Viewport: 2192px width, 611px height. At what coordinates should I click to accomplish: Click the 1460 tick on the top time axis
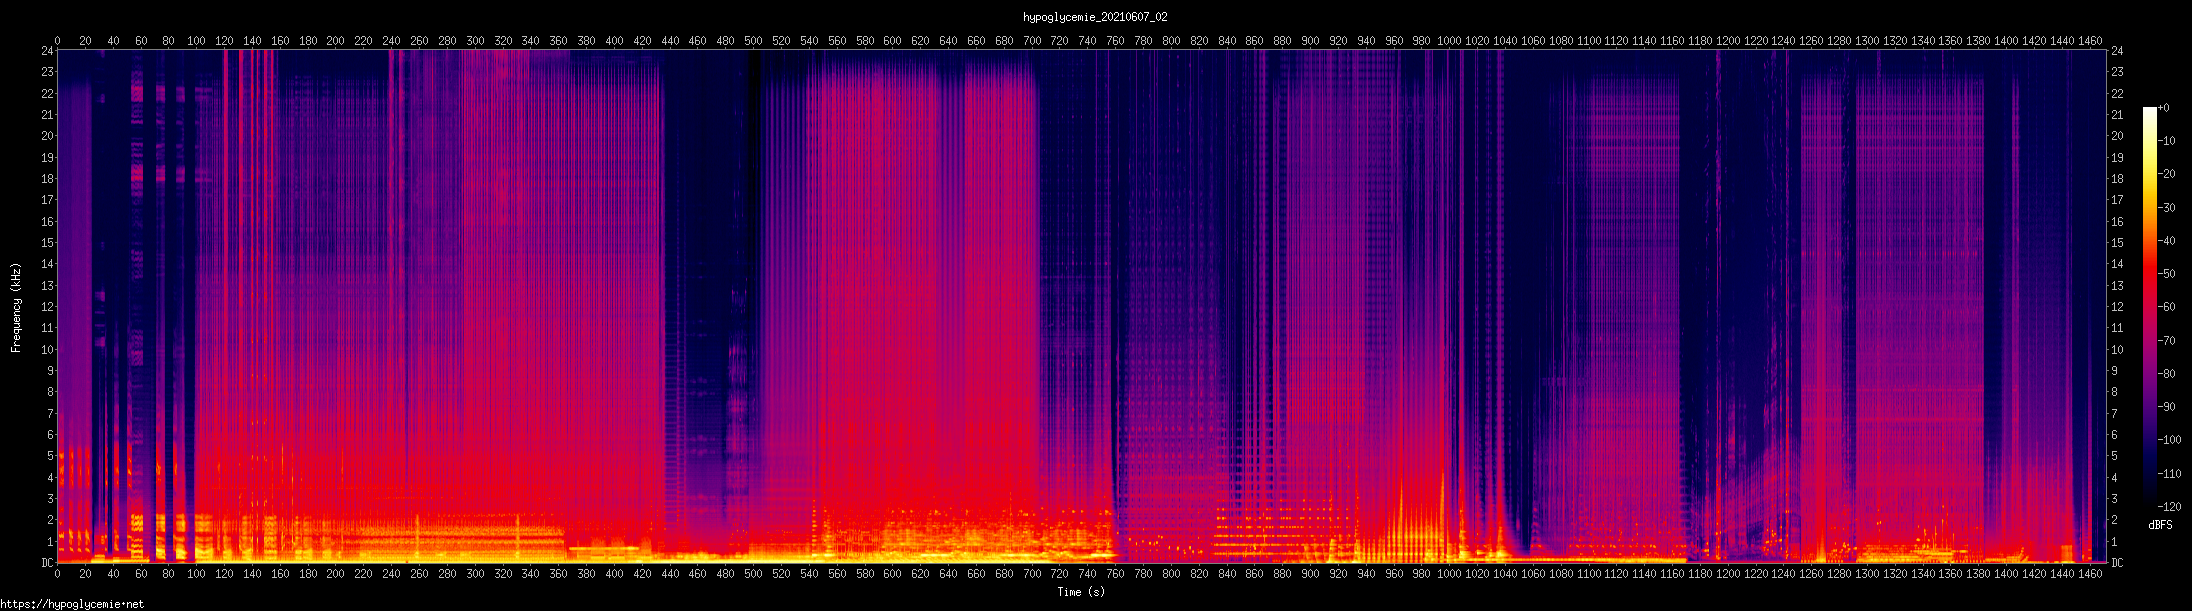pos(2089,41)
